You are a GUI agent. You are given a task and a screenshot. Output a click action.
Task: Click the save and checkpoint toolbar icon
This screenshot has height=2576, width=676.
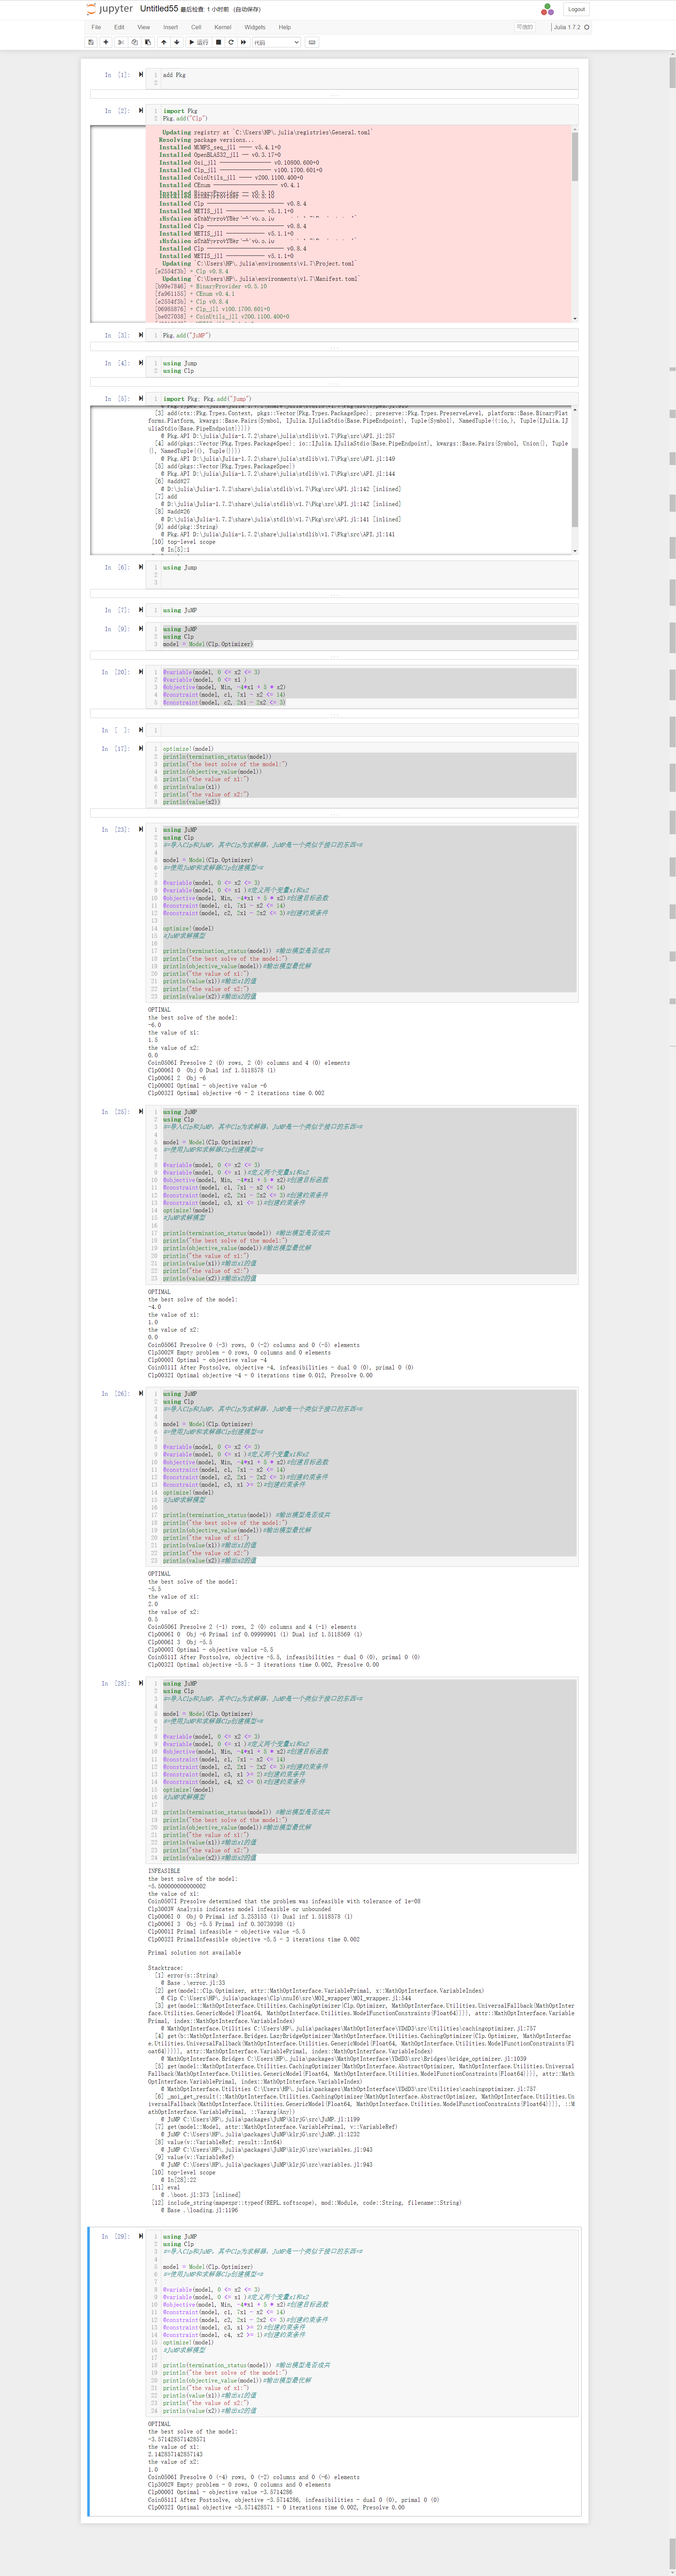[x=91, y=42]
